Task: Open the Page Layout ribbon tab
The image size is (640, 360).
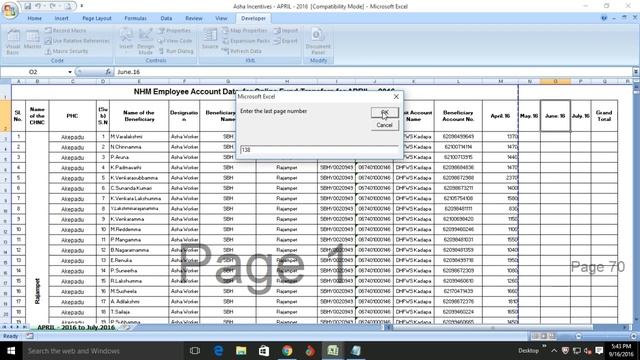Action: 97,18
